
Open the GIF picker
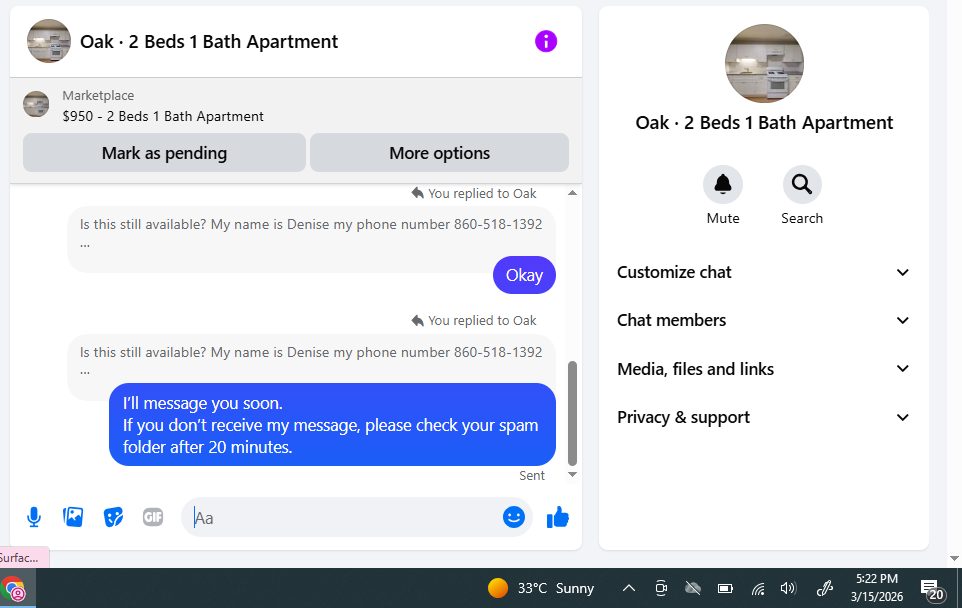[x=153, y=517]
